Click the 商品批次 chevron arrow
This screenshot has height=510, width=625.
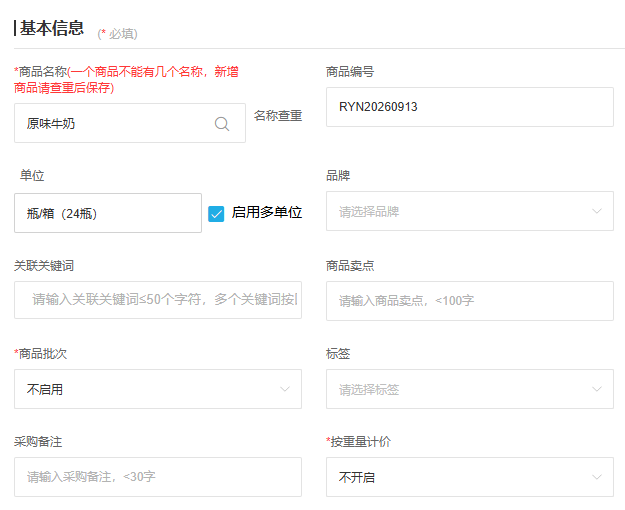pyautogui.click(x=285, y=389)
